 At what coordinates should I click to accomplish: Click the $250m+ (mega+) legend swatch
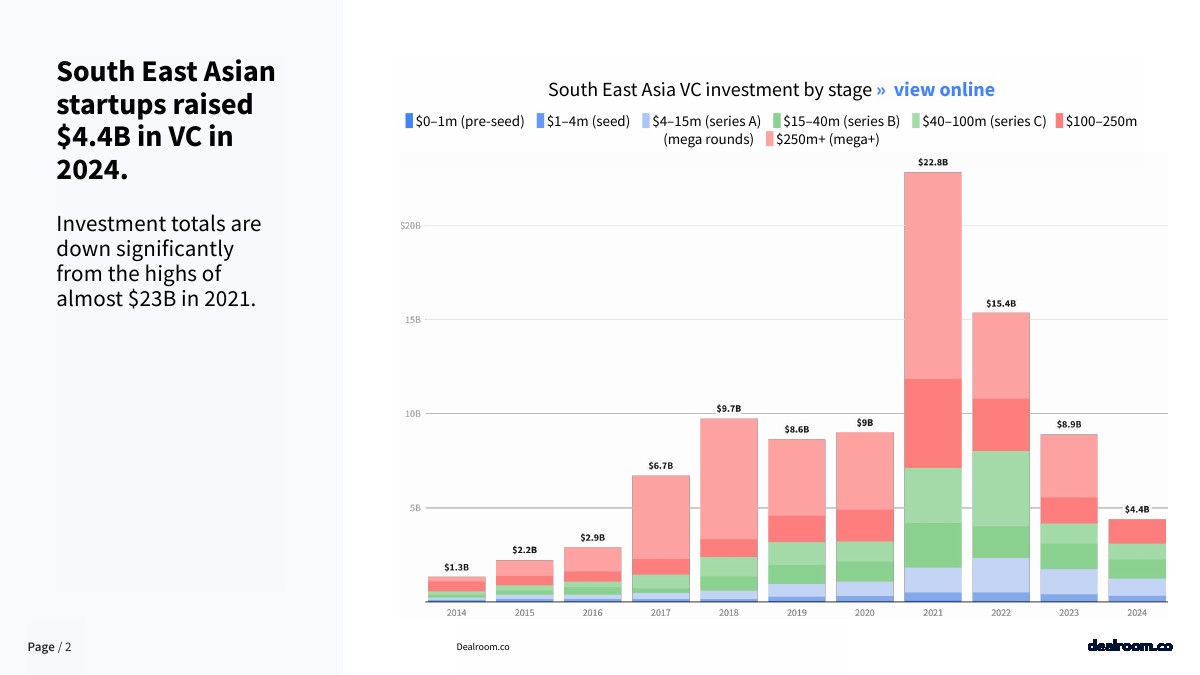tap(769, 139)
